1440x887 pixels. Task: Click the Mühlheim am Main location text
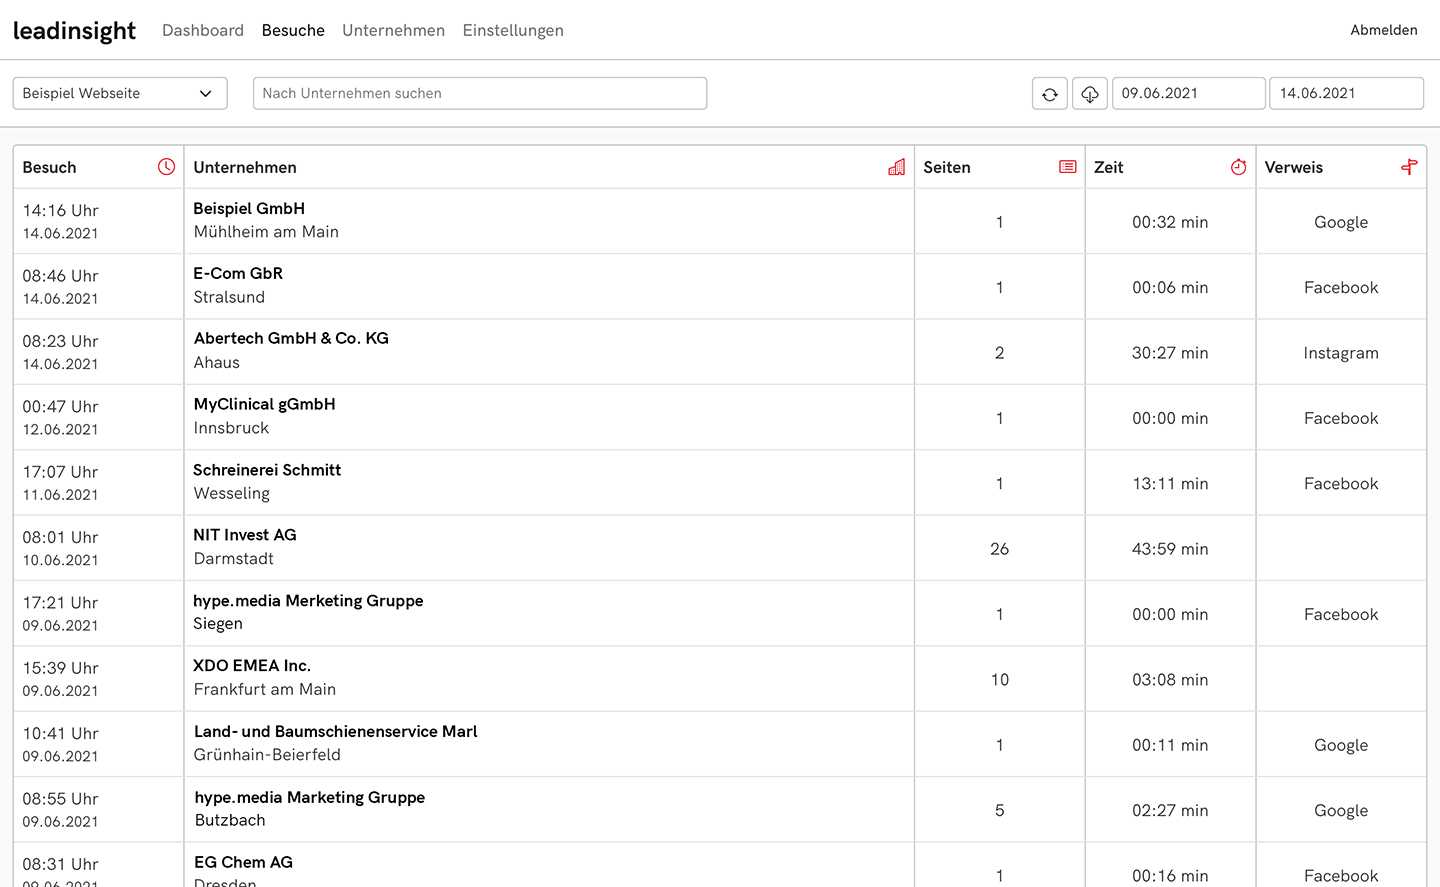pos(266,231)
